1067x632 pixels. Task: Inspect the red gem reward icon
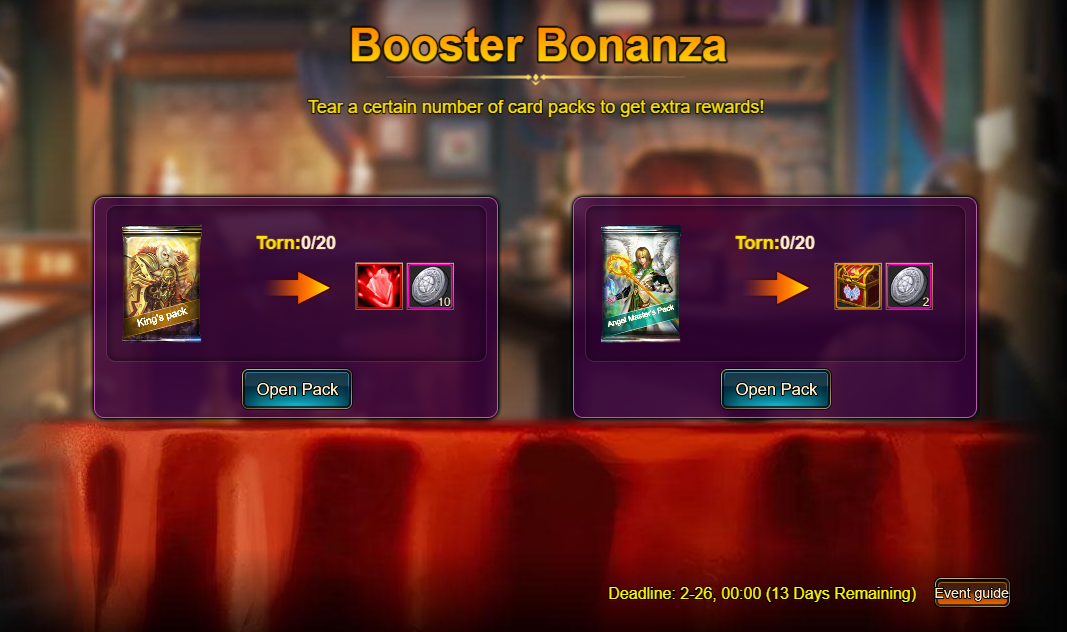click(x=379, y=286)
